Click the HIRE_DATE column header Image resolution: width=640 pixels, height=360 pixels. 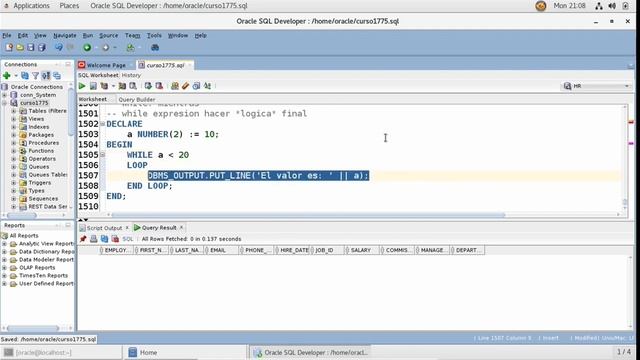(x=291, y=250)
